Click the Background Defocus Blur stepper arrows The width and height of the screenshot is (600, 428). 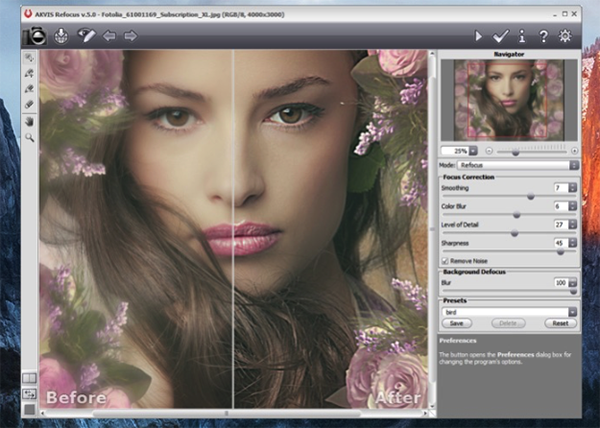pos(572,283)
